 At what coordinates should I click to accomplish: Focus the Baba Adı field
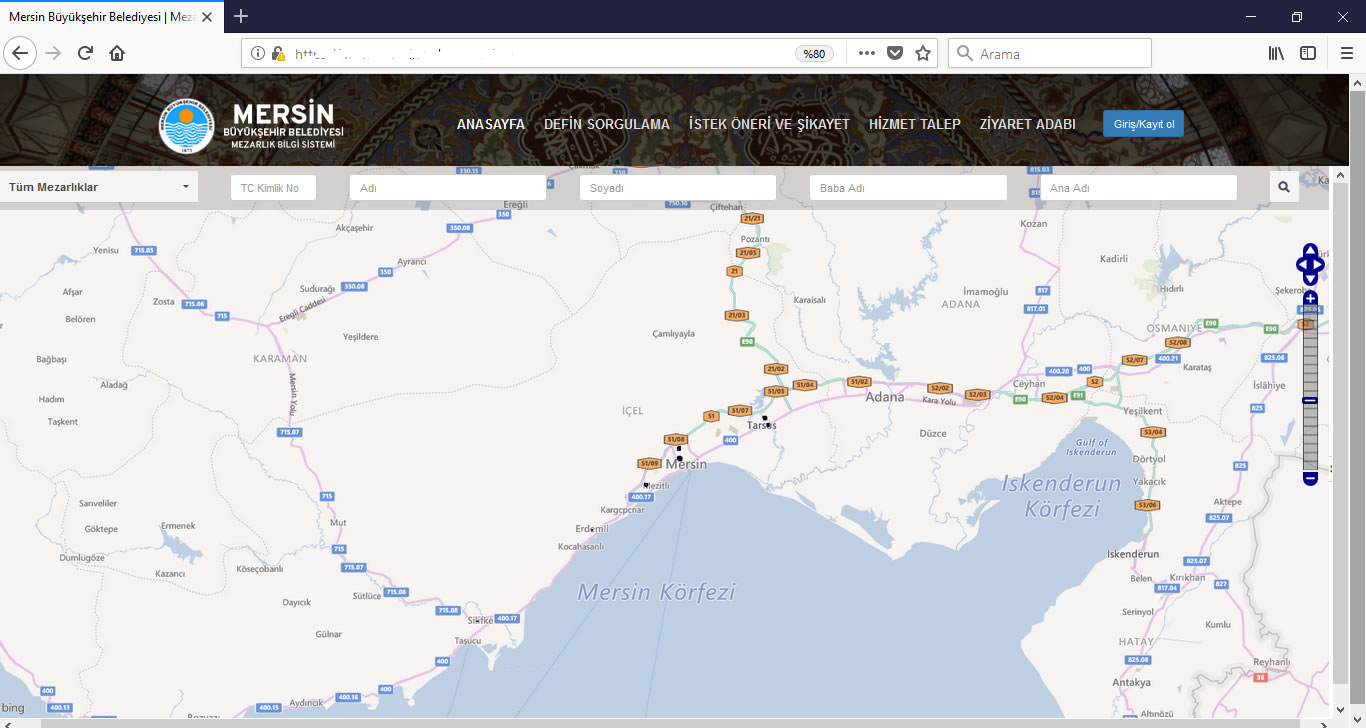pos(908,188)
